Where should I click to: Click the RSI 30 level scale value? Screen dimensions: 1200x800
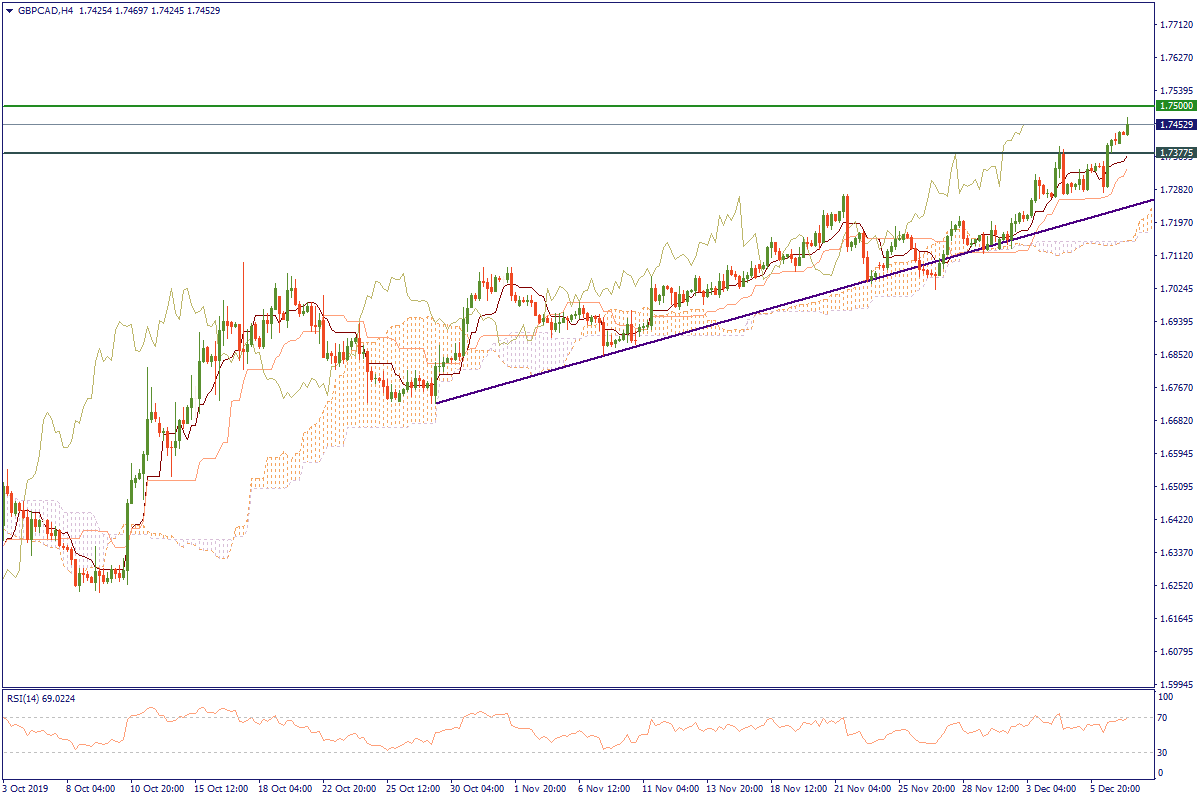(1164, 752)
